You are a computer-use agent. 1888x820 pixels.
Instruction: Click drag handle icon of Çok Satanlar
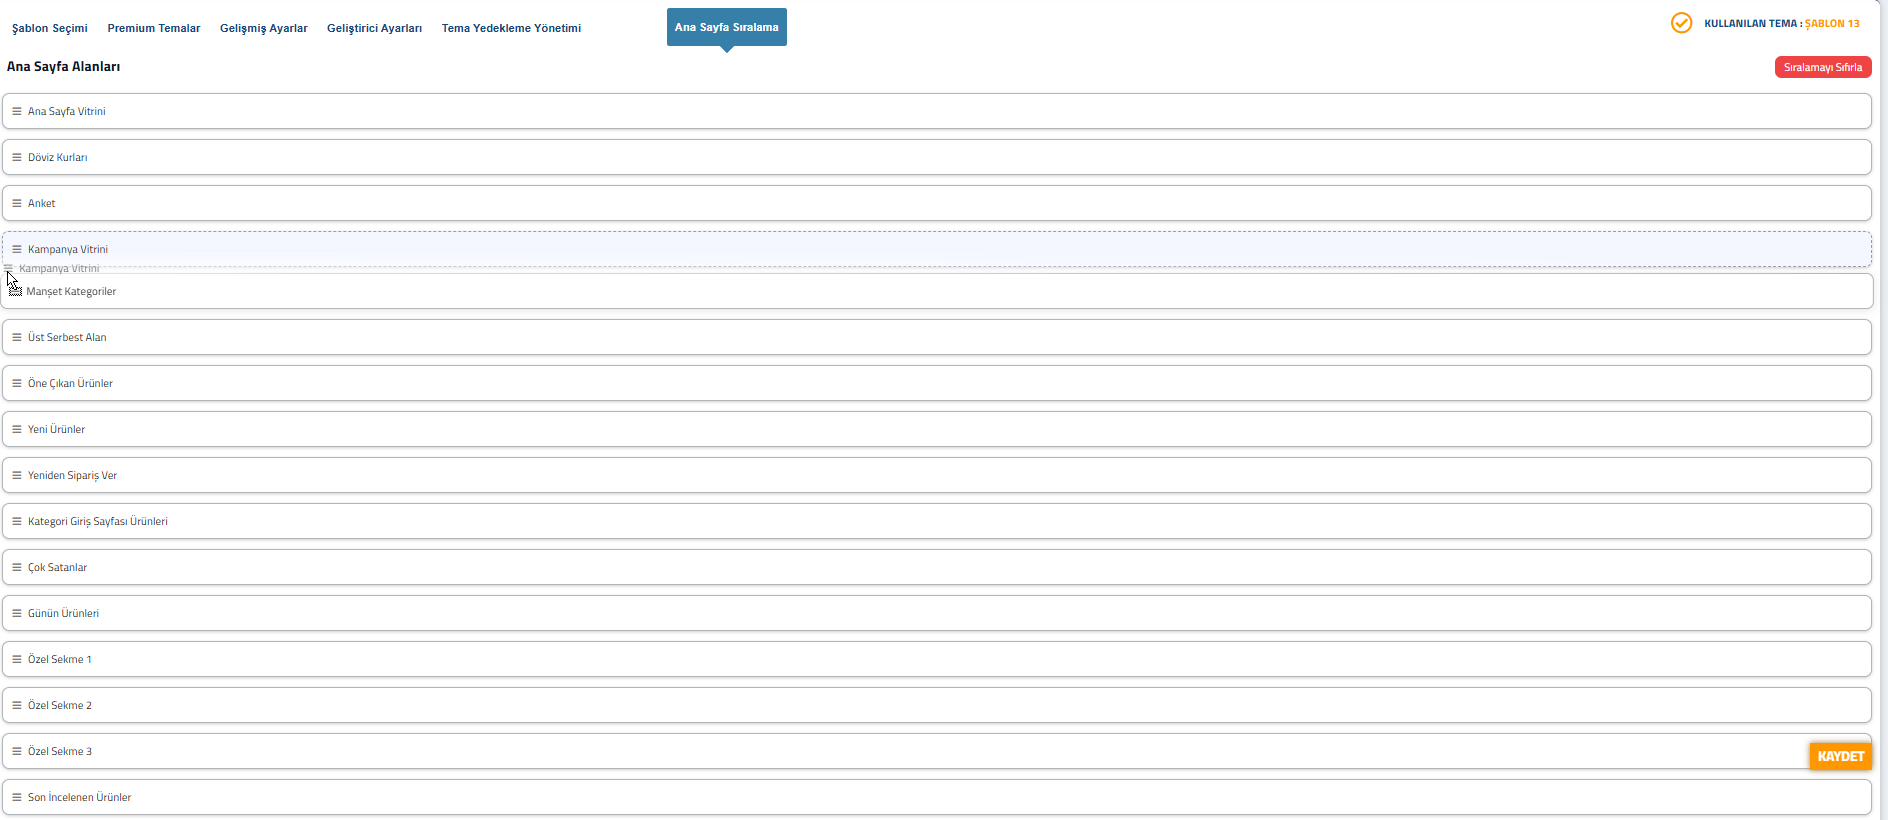17,567
